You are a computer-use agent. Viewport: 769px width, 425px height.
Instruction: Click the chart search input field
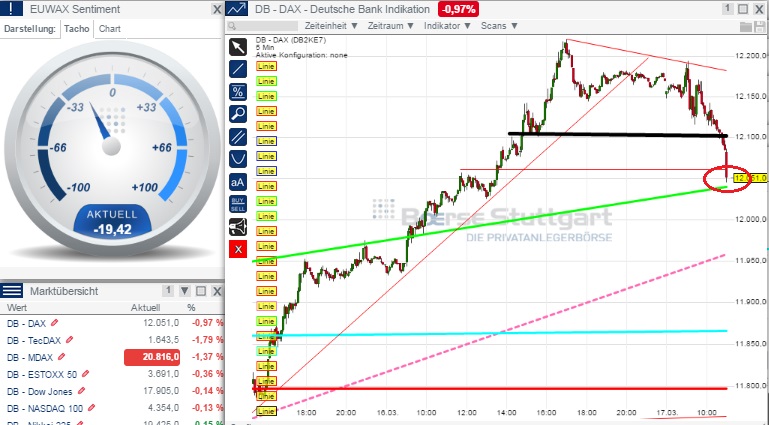(262, 26)
